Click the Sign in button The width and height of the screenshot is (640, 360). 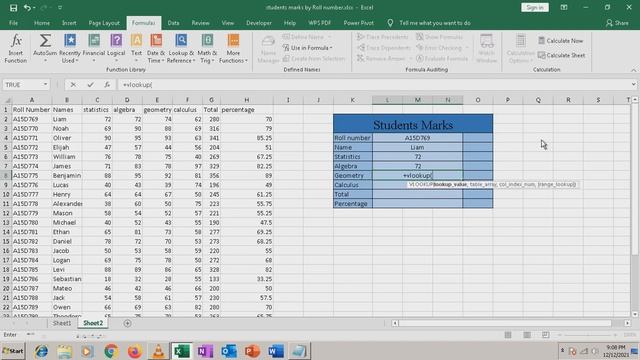(x=535, y=7)
